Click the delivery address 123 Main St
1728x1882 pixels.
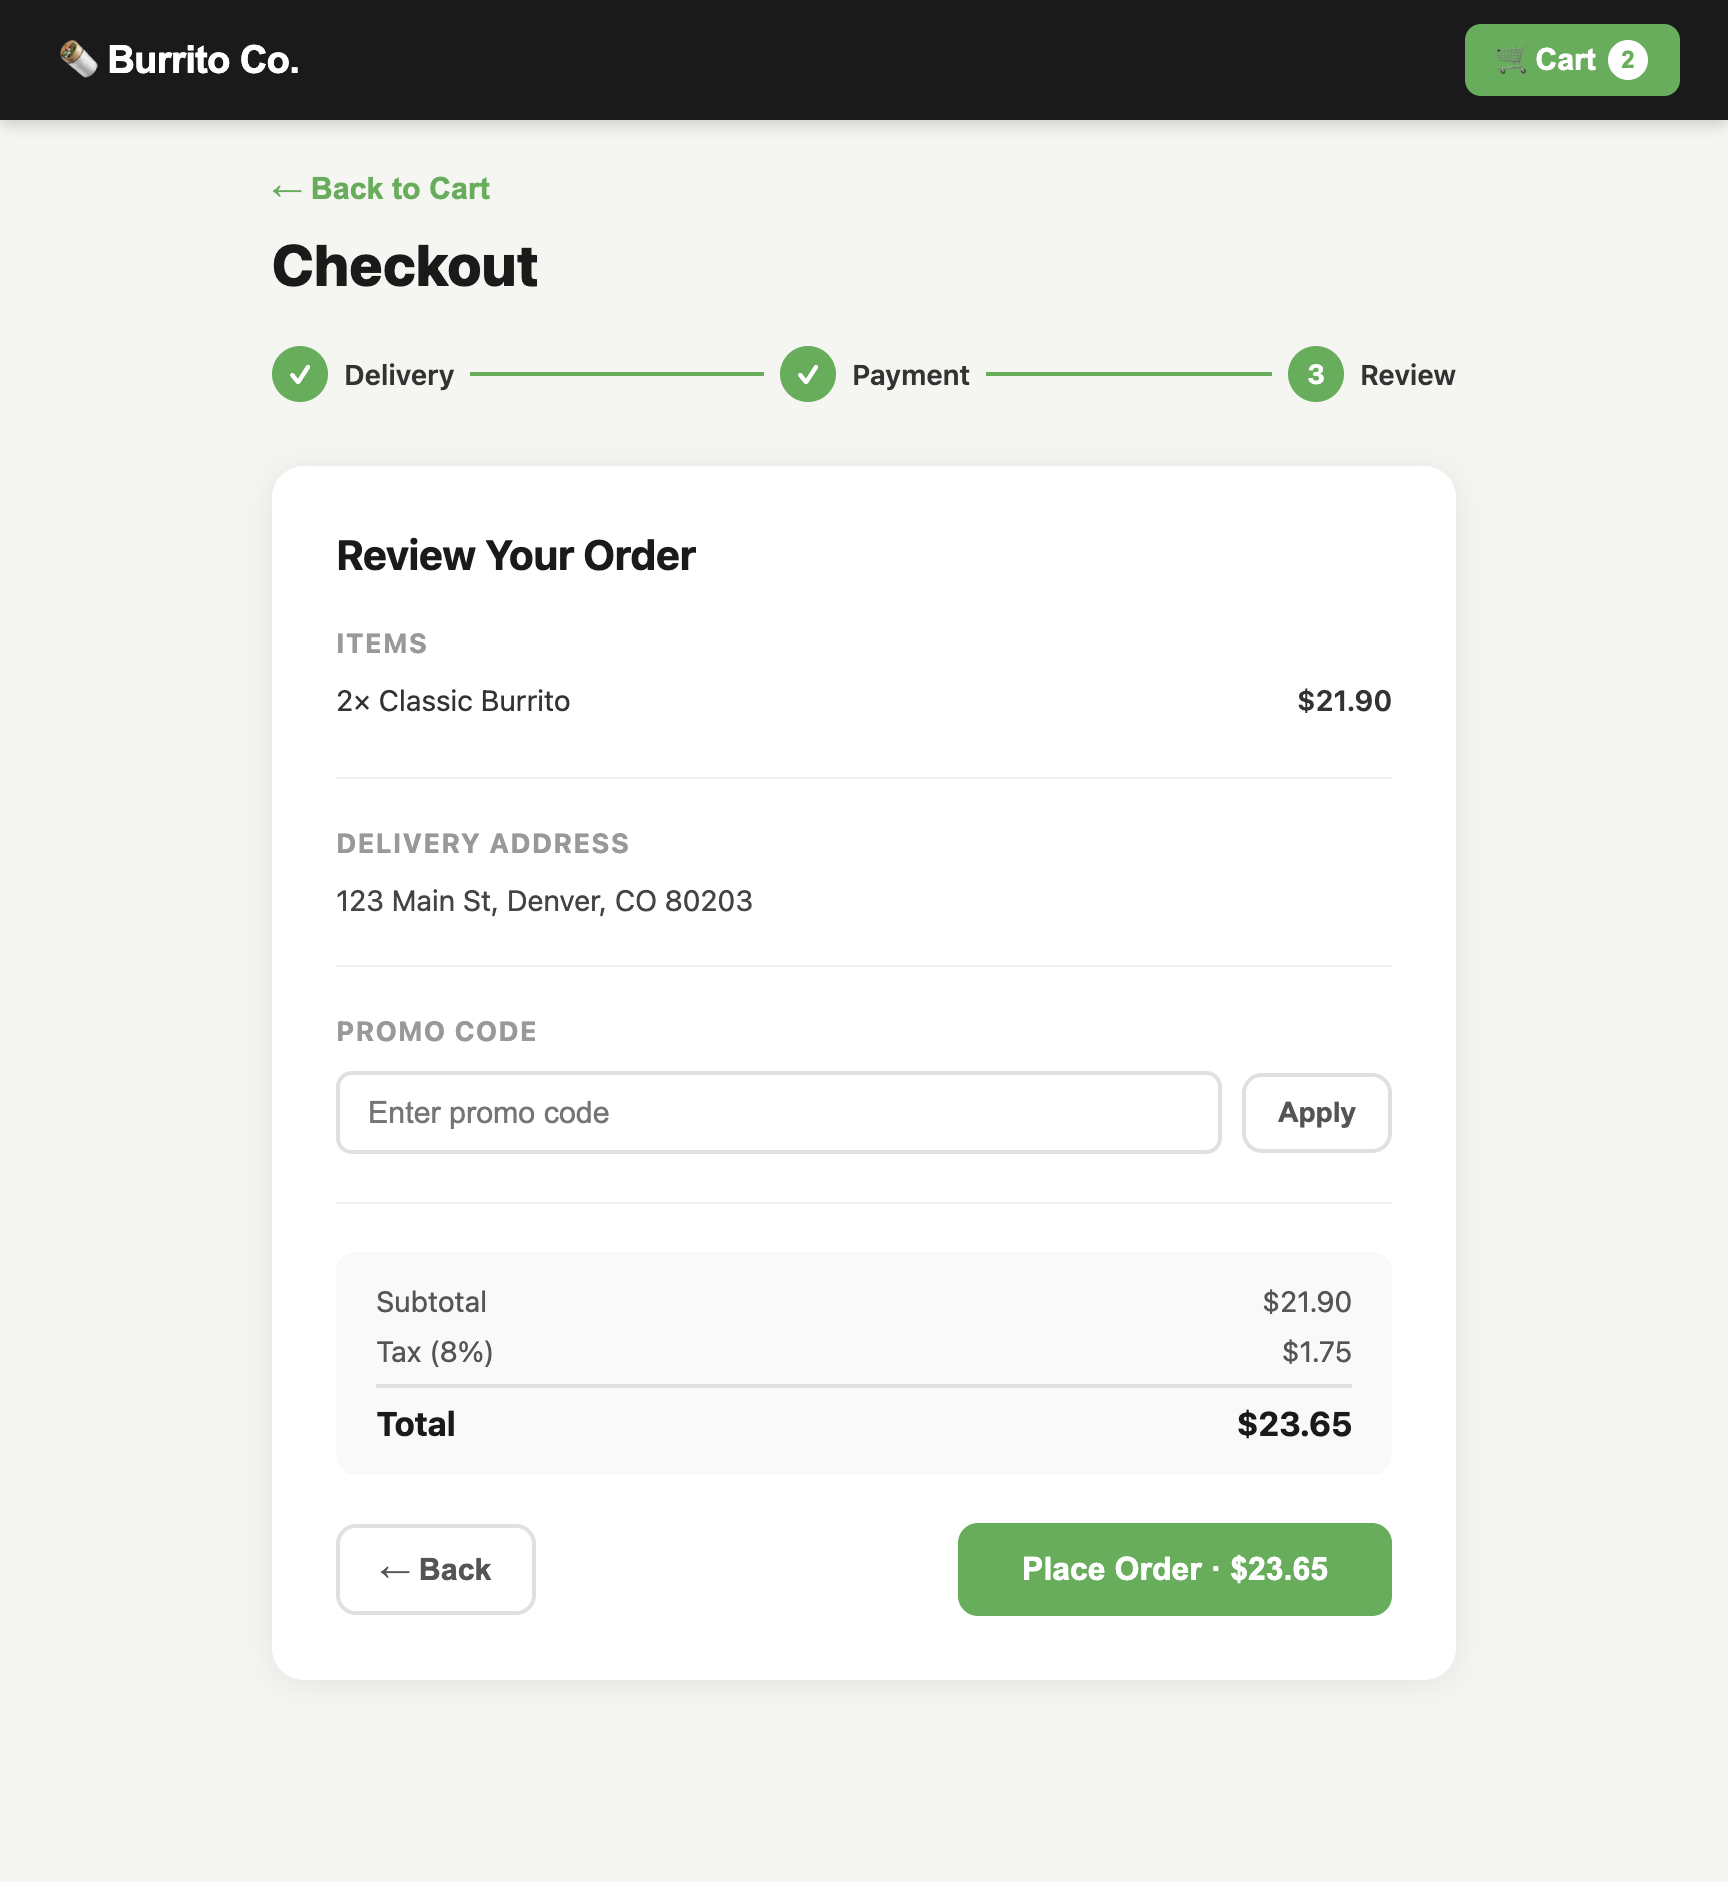coord(544,901)
